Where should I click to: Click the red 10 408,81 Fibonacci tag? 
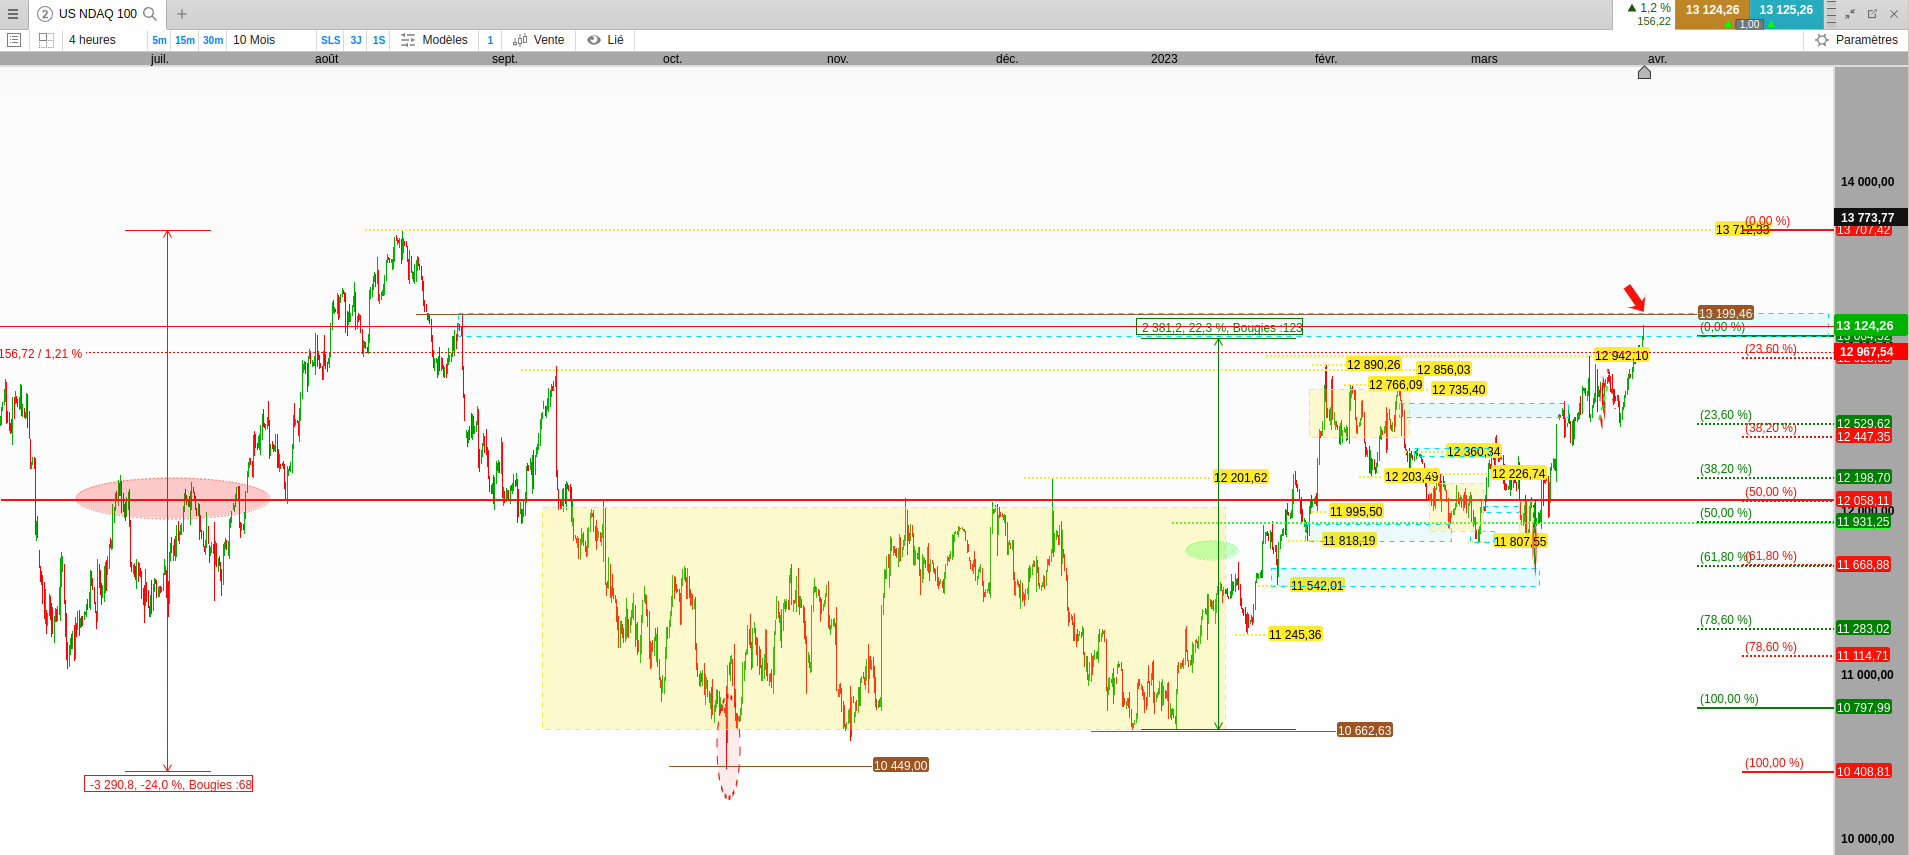pyautogui.click(x=1864, y=772)
